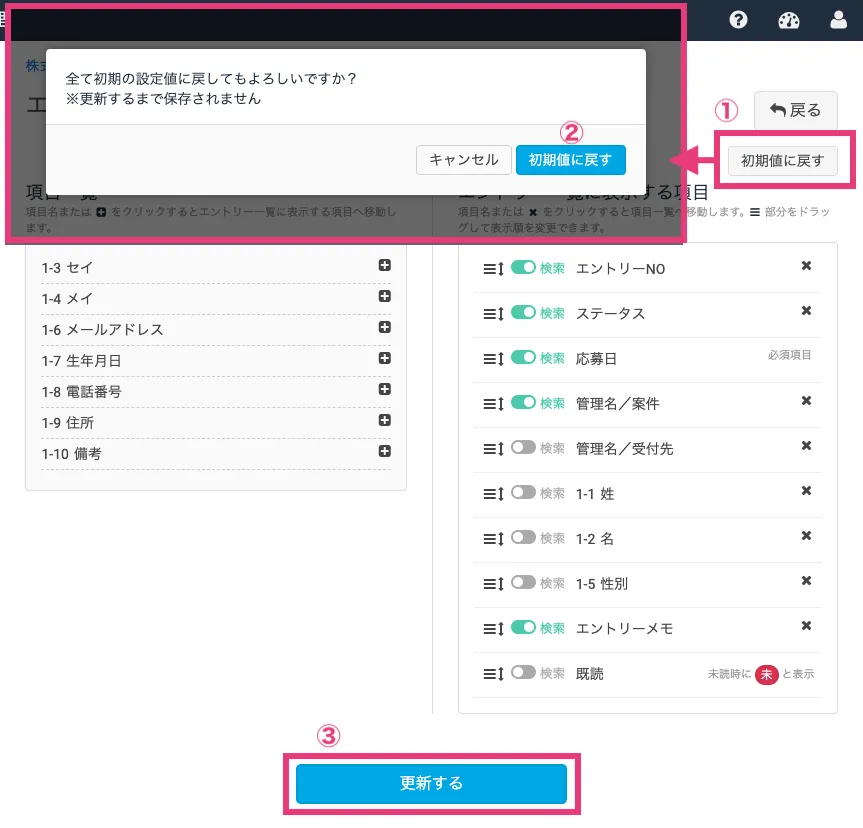Disable search toggle for エントリーNO

[x=523, y=268]
